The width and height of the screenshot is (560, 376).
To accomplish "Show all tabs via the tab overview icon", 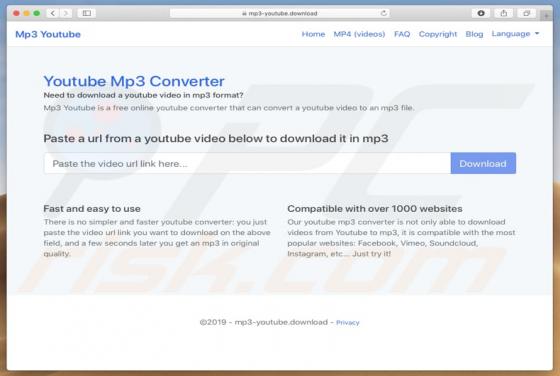I will [526, 13].
